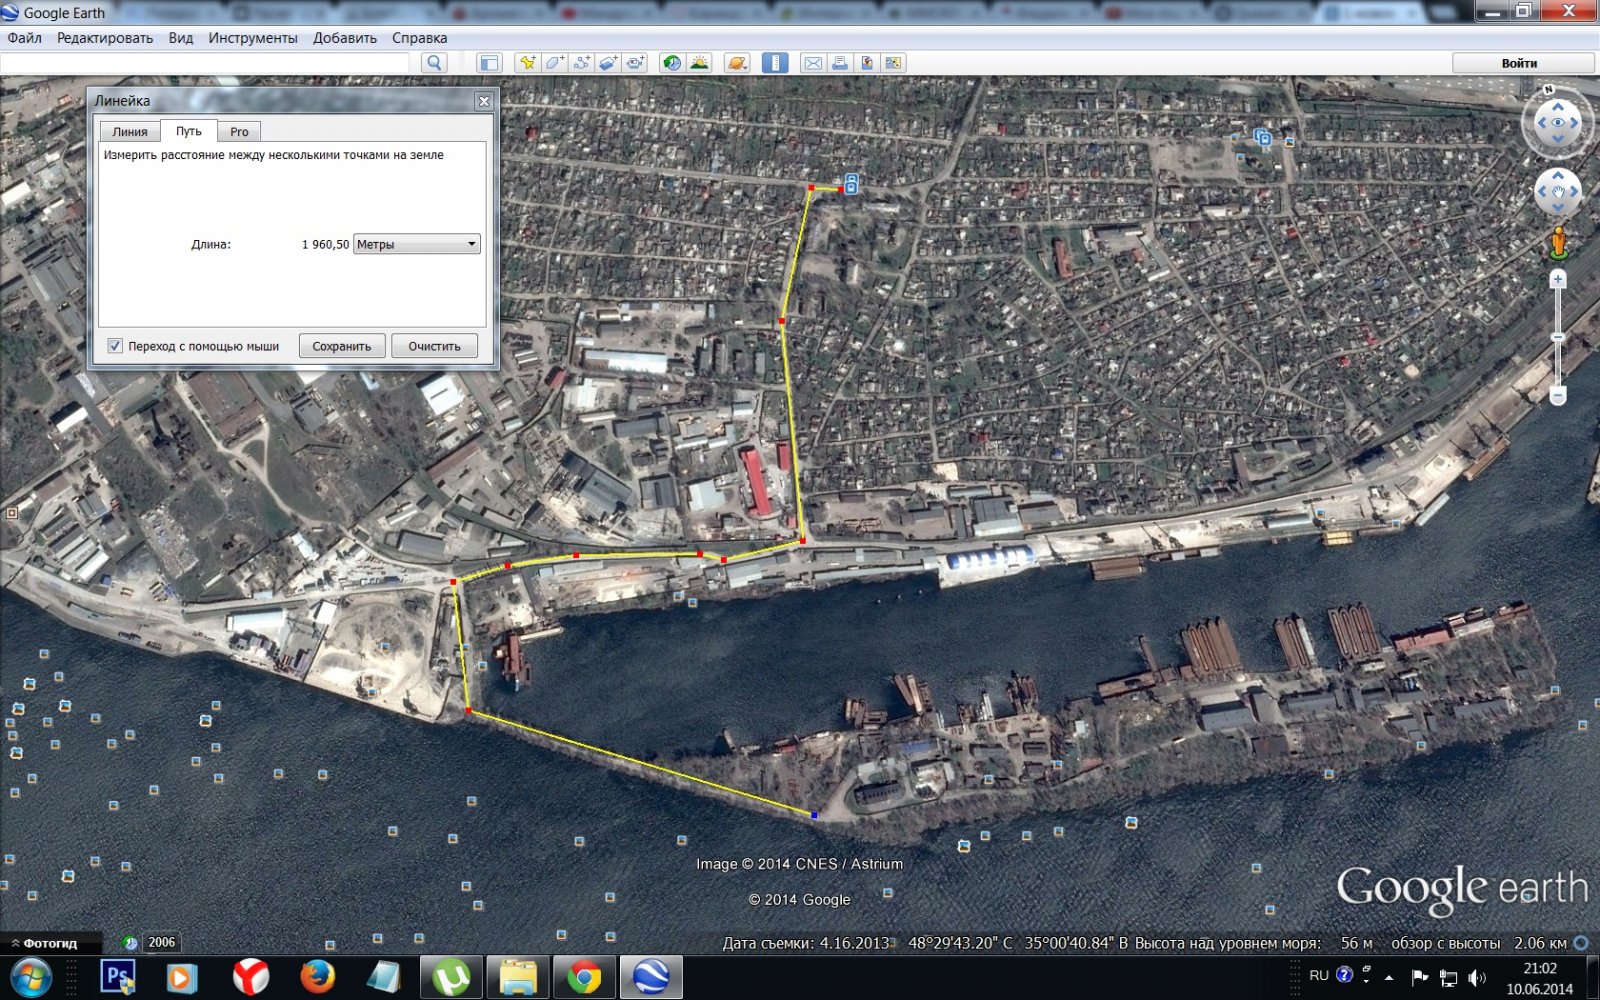
Task: Click the search input field
Action: [205, 62]
